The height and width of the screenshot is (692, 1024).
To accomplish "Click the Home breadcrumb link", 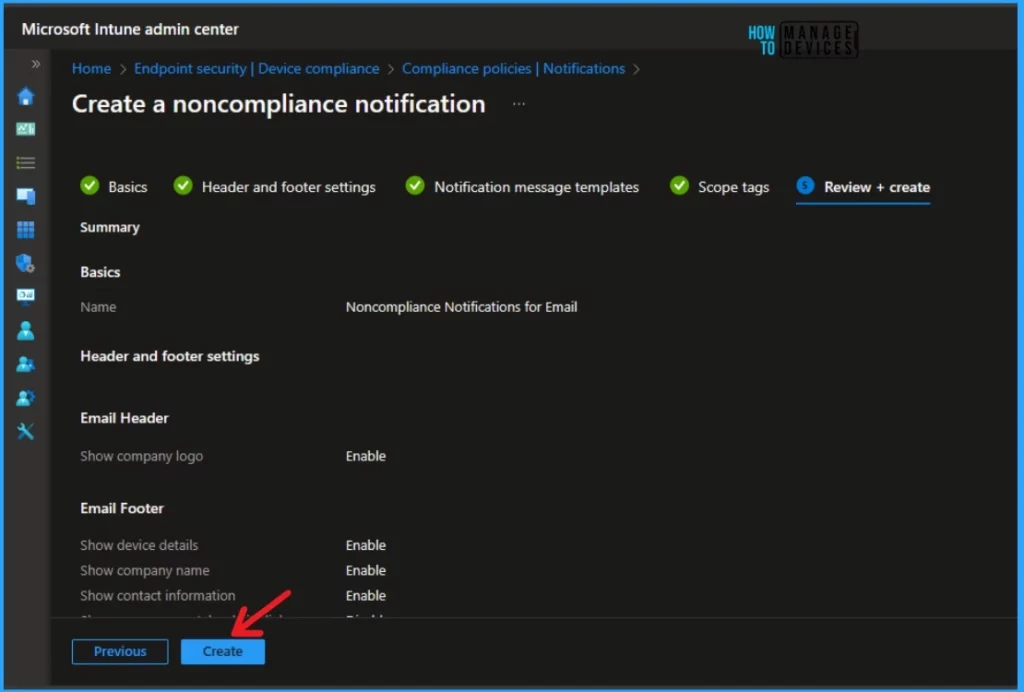I will coord(91,69).
